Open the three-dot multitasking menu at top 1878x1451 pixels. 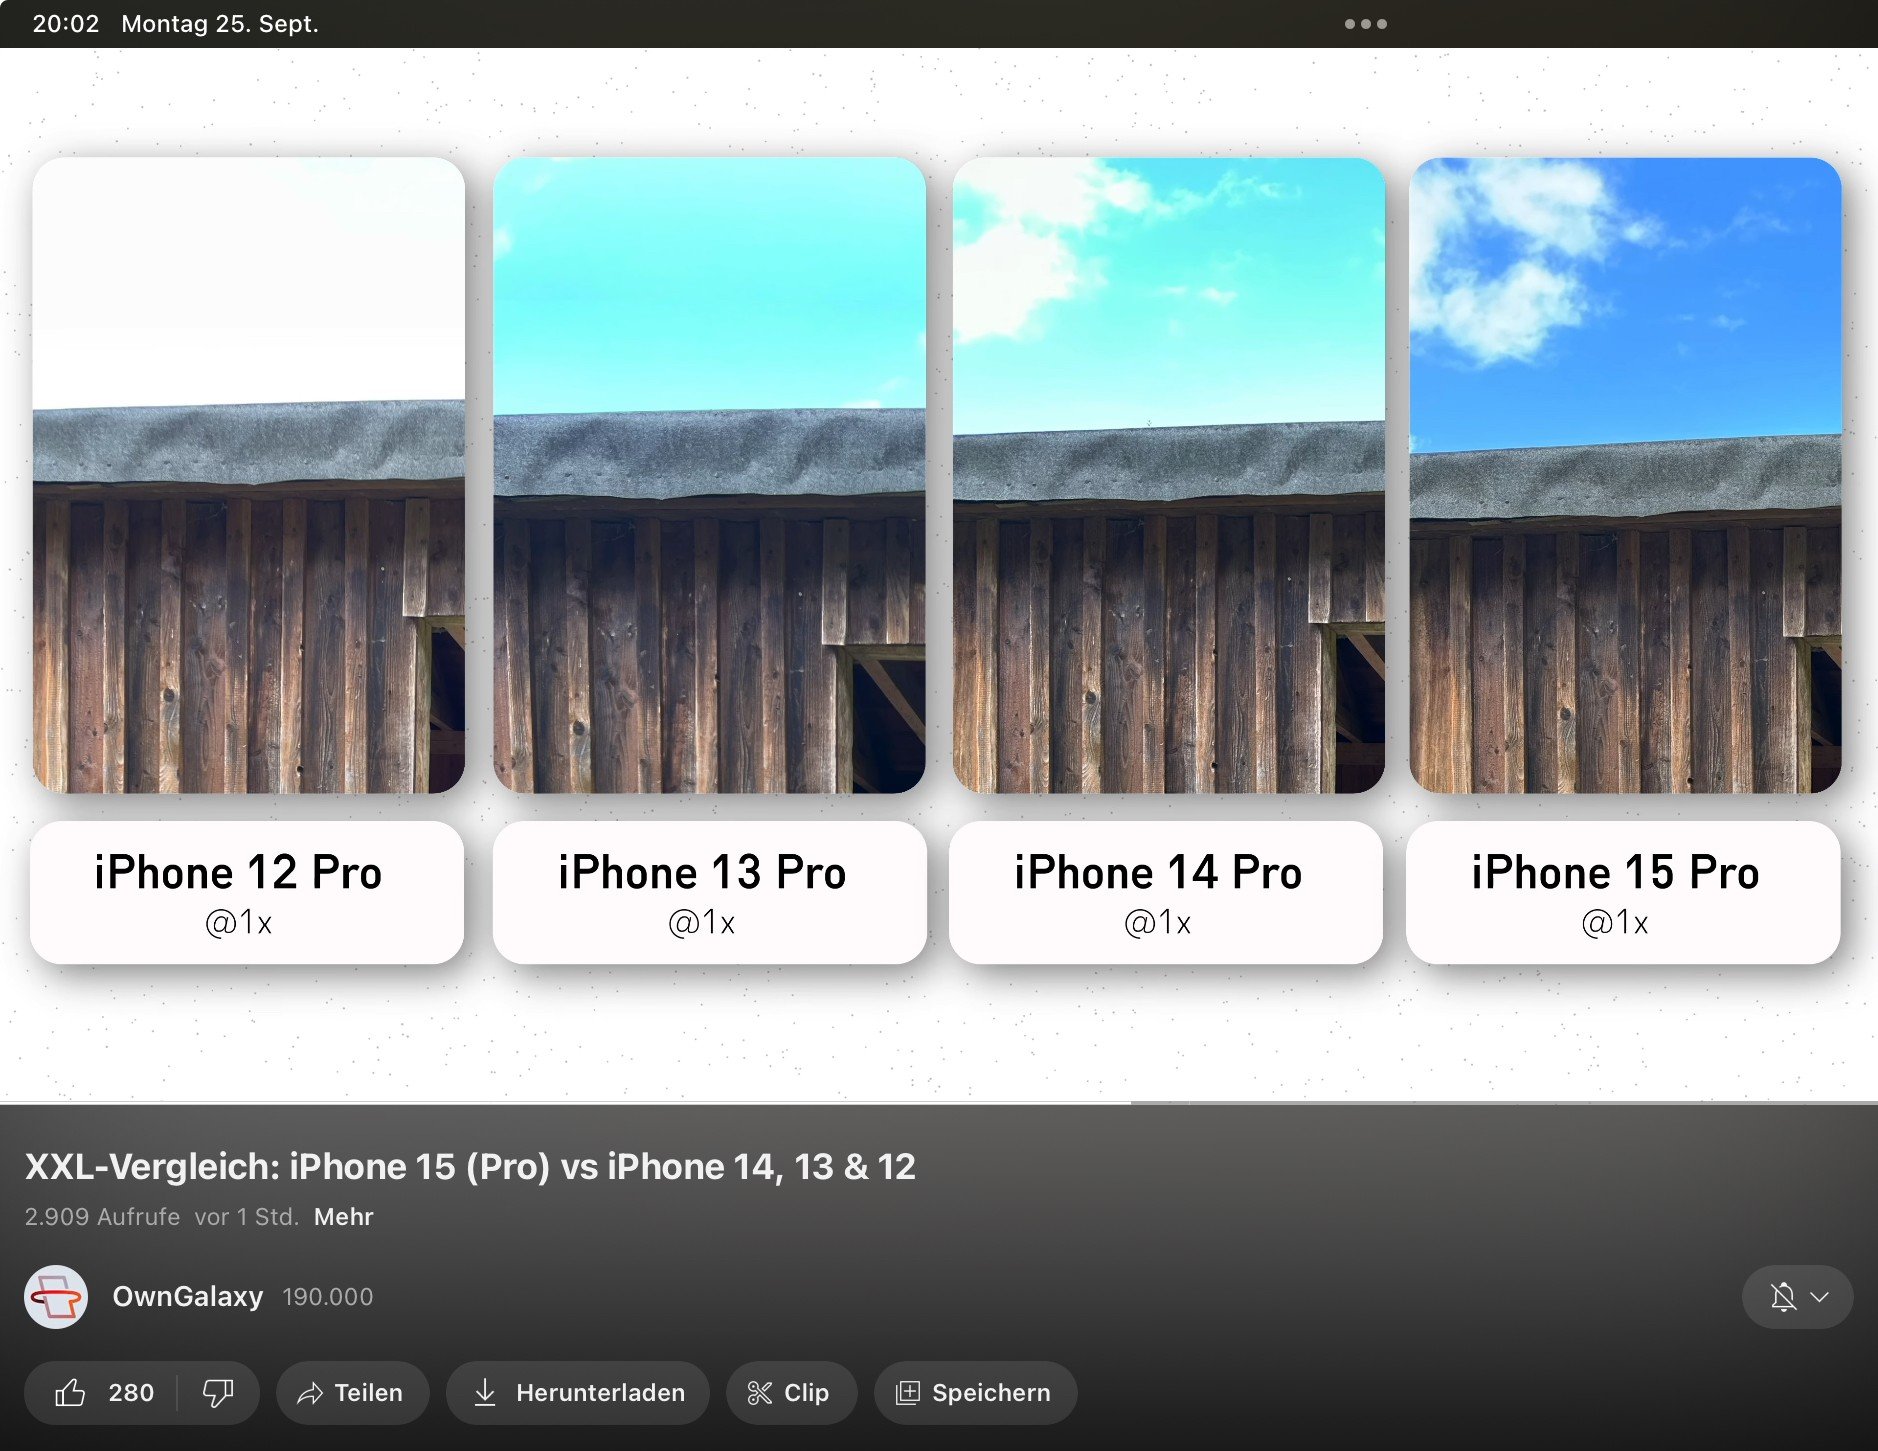coord(1365,24)
